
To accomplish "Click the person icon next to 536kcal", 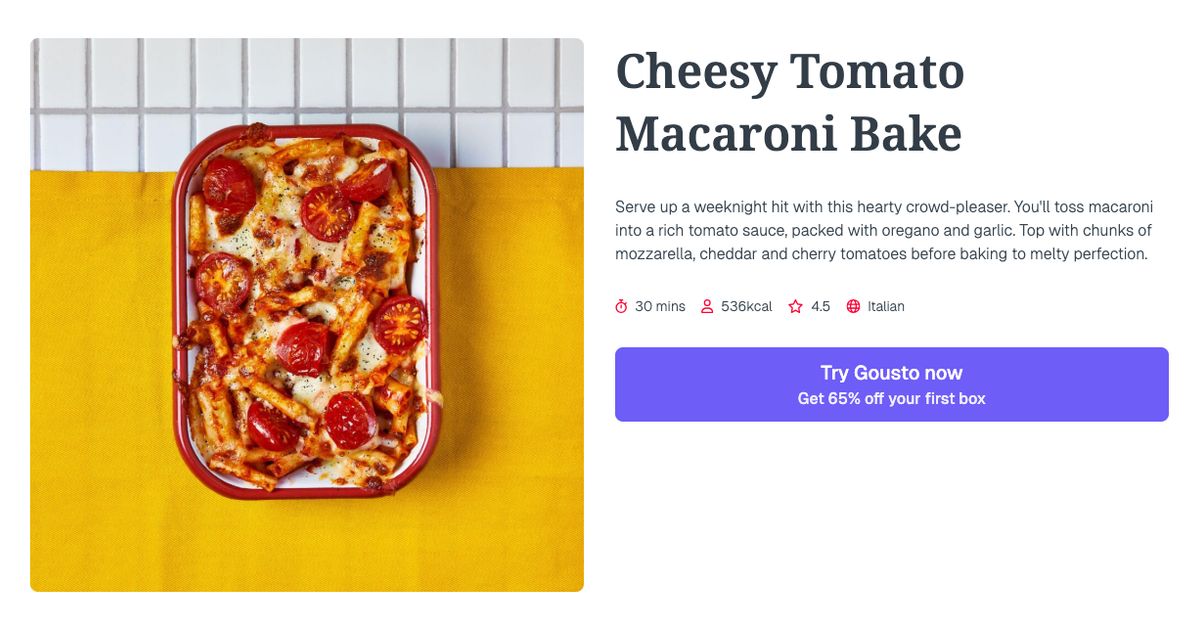I will 708,306.
